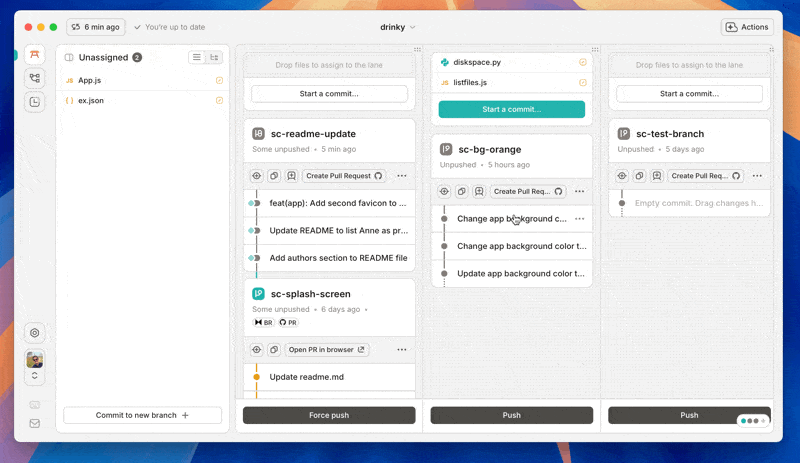Check the box beside diskspace.py

(x=583, y=62)
